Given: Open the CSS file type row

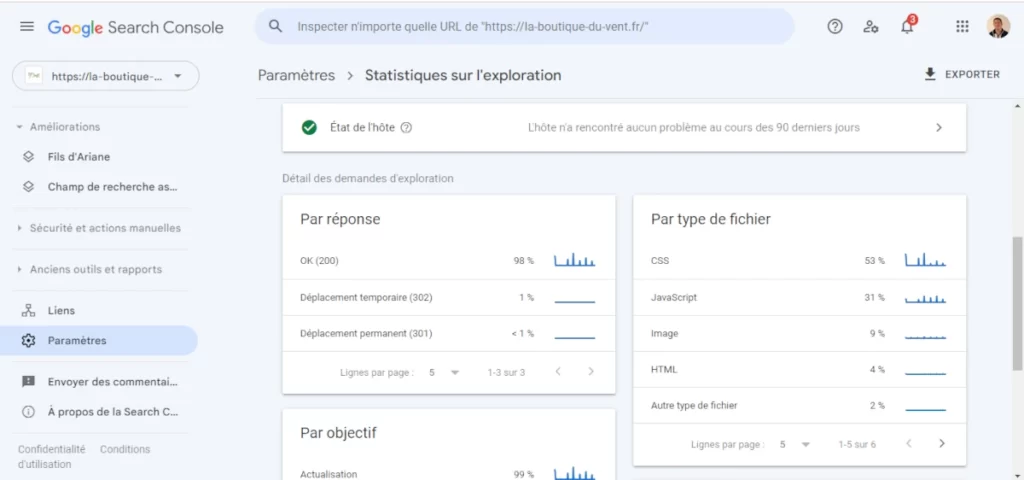Looking at the screenshot, I should [799, 261].
